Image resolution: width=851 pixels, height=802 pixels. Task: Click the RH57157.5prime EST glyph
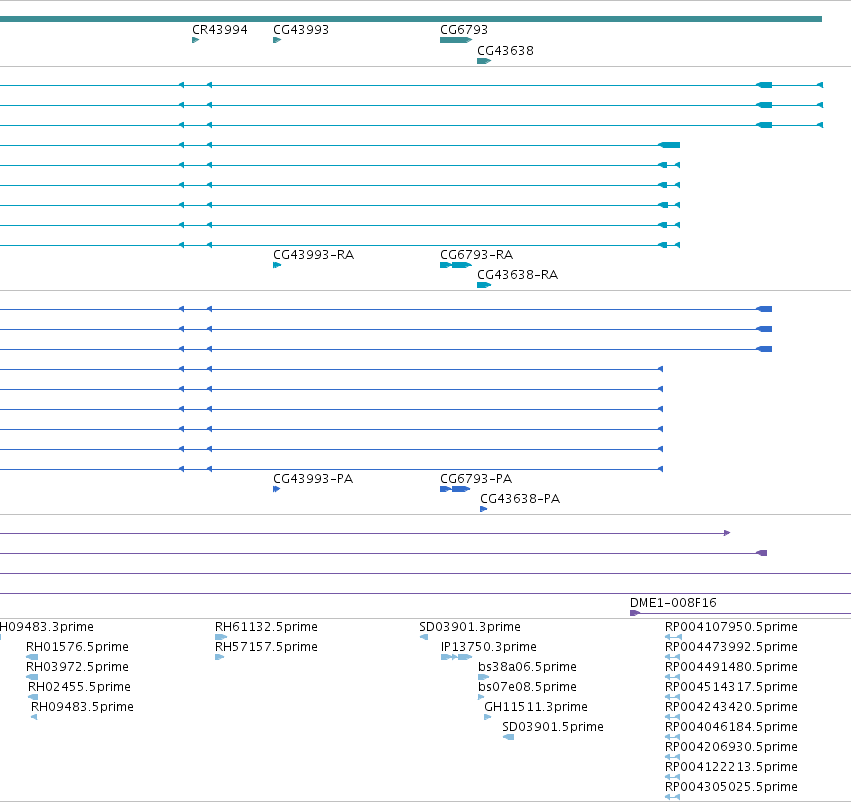point(219,657)
